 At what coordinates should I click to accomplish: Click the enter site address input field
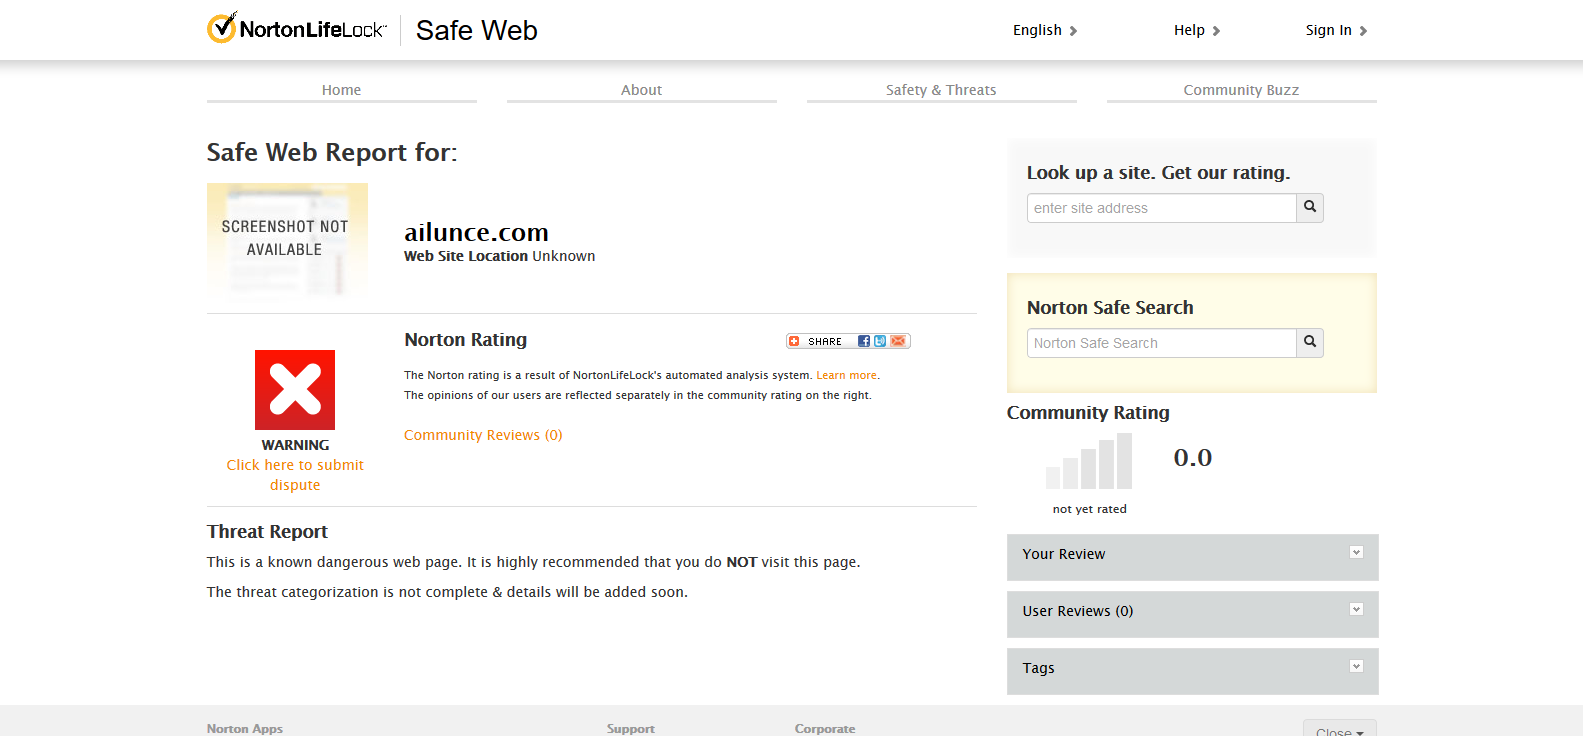(1160, 207)
